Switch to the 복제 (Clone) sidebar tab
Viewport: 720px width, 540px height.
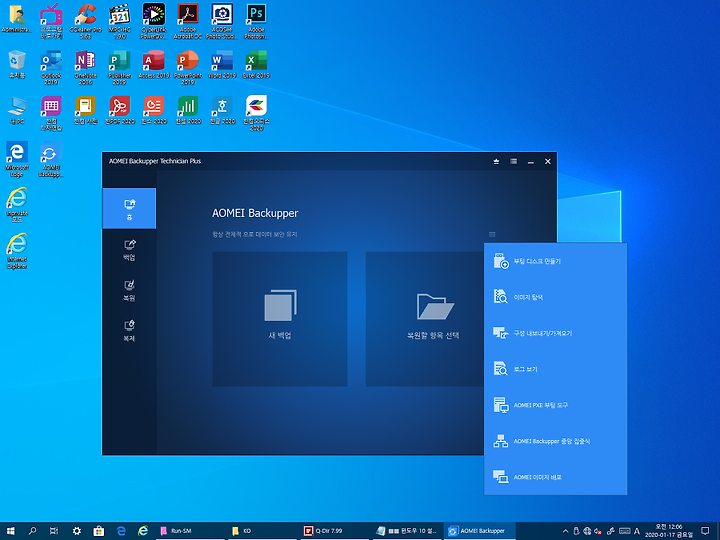point(129,331)
